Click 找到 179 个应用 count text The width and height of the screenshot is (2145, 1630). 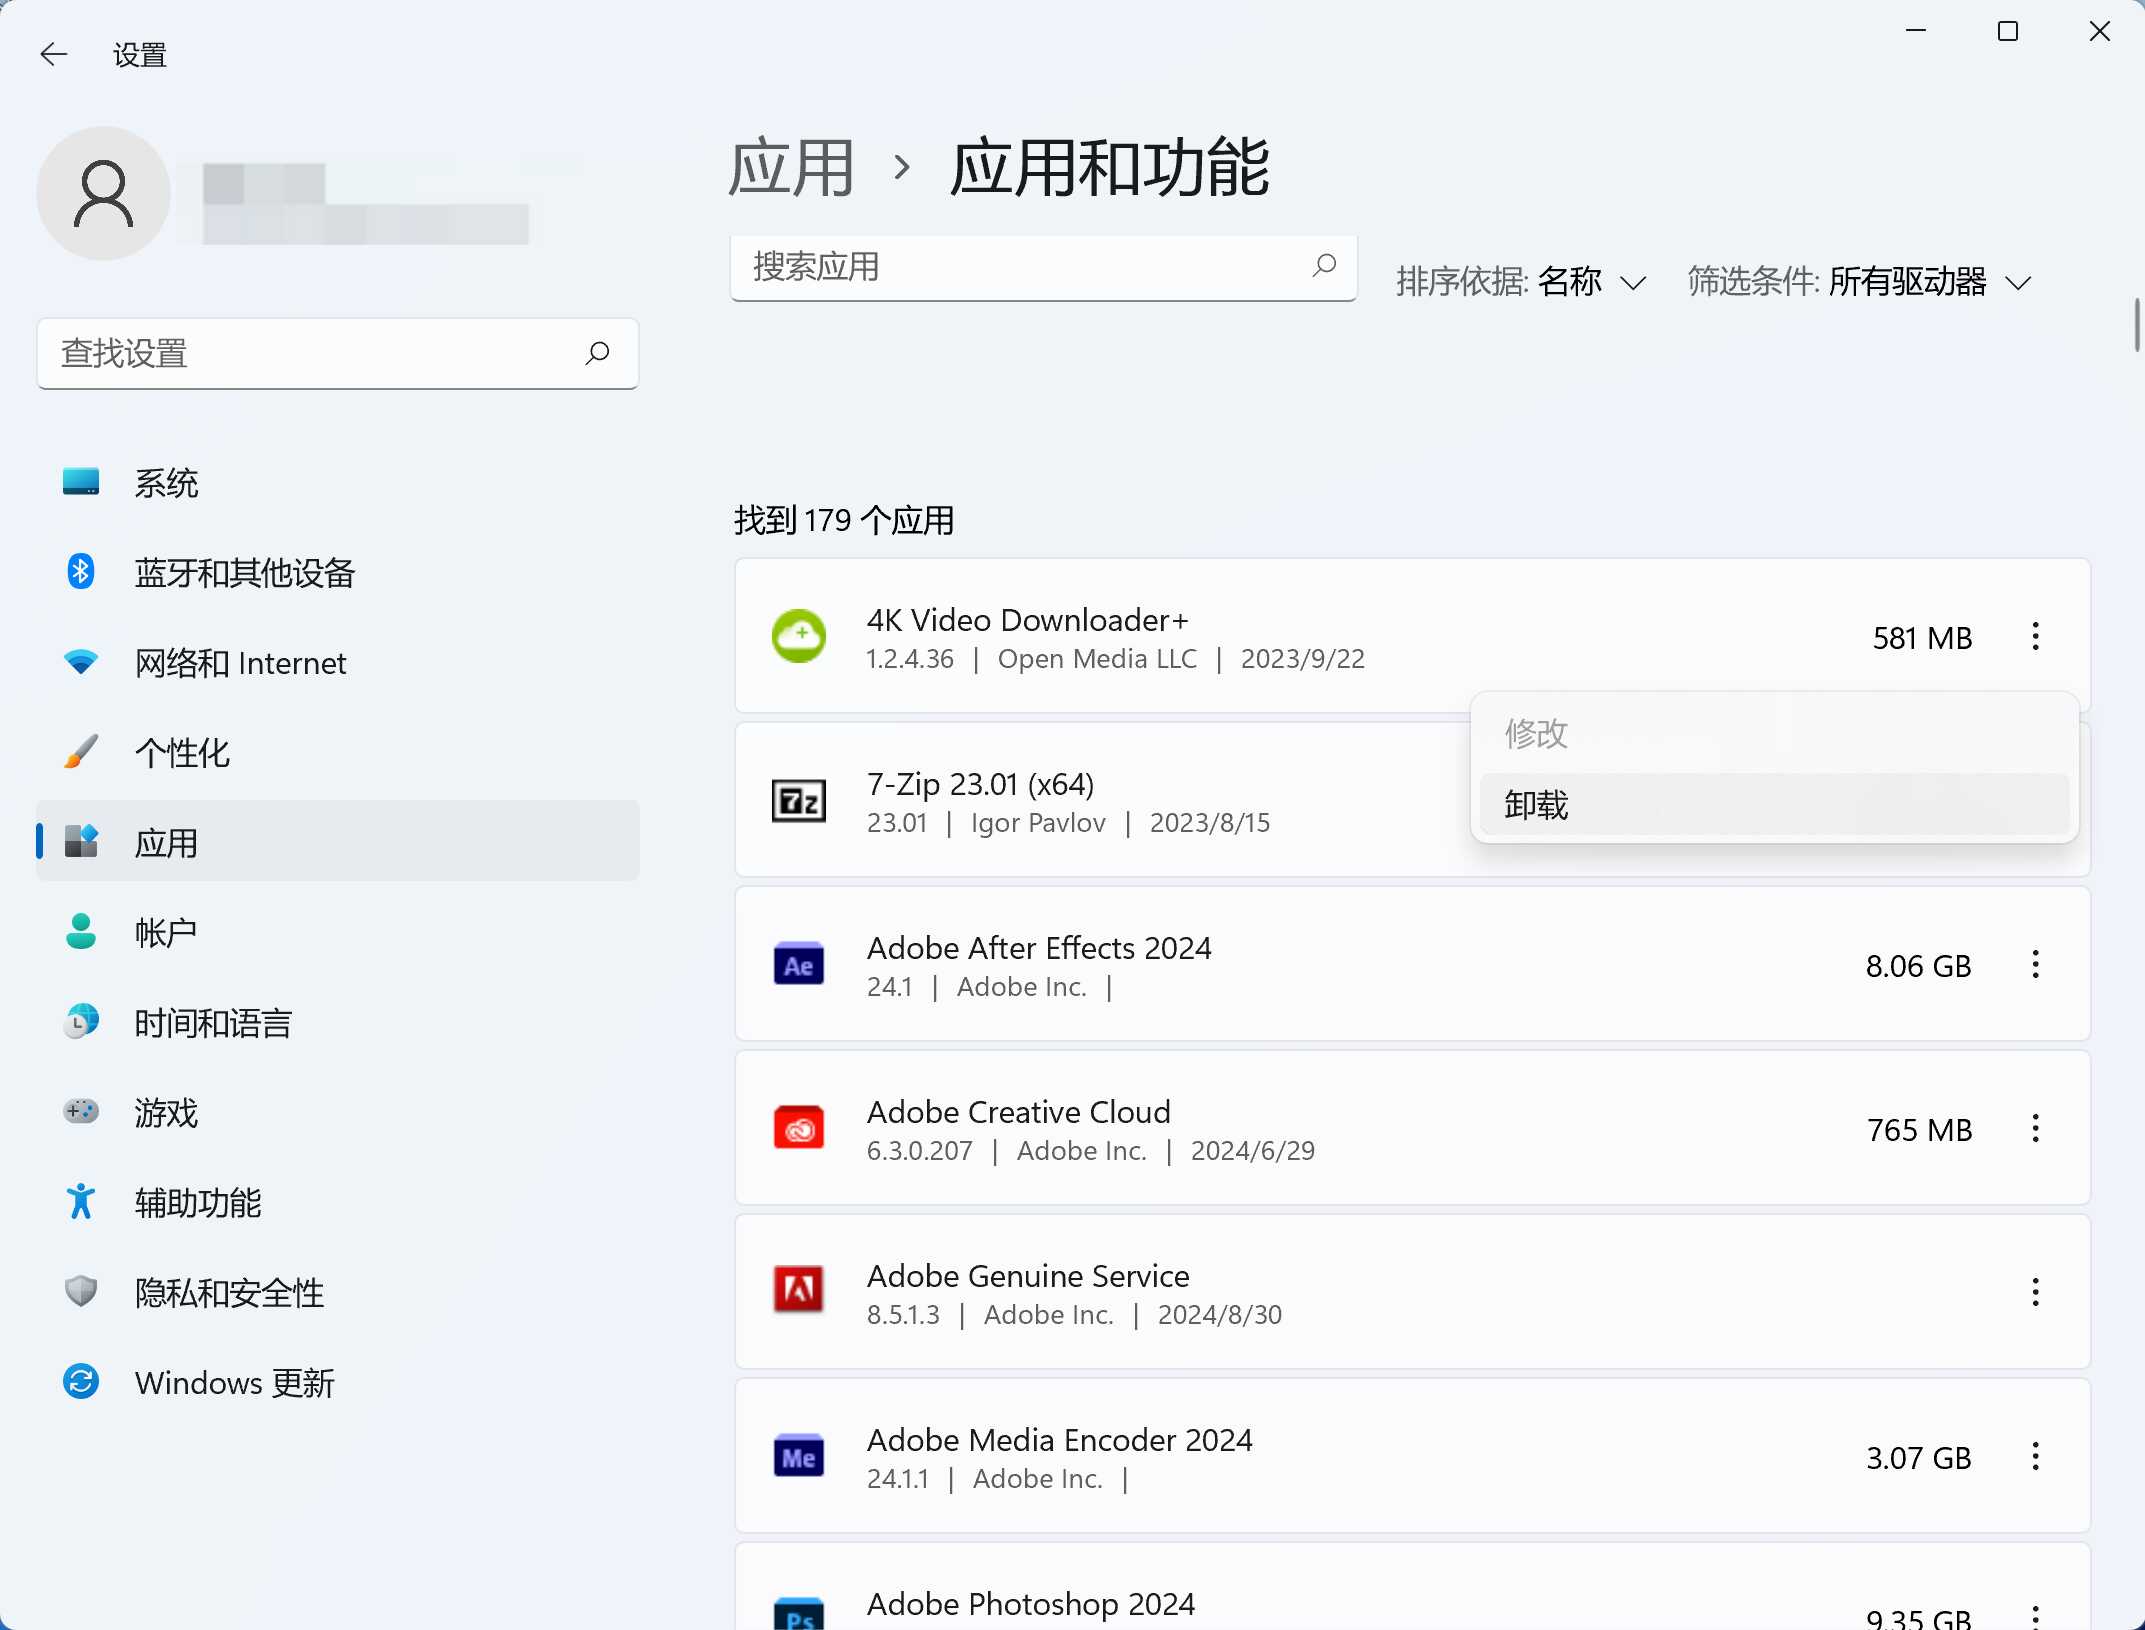[844, 520]
